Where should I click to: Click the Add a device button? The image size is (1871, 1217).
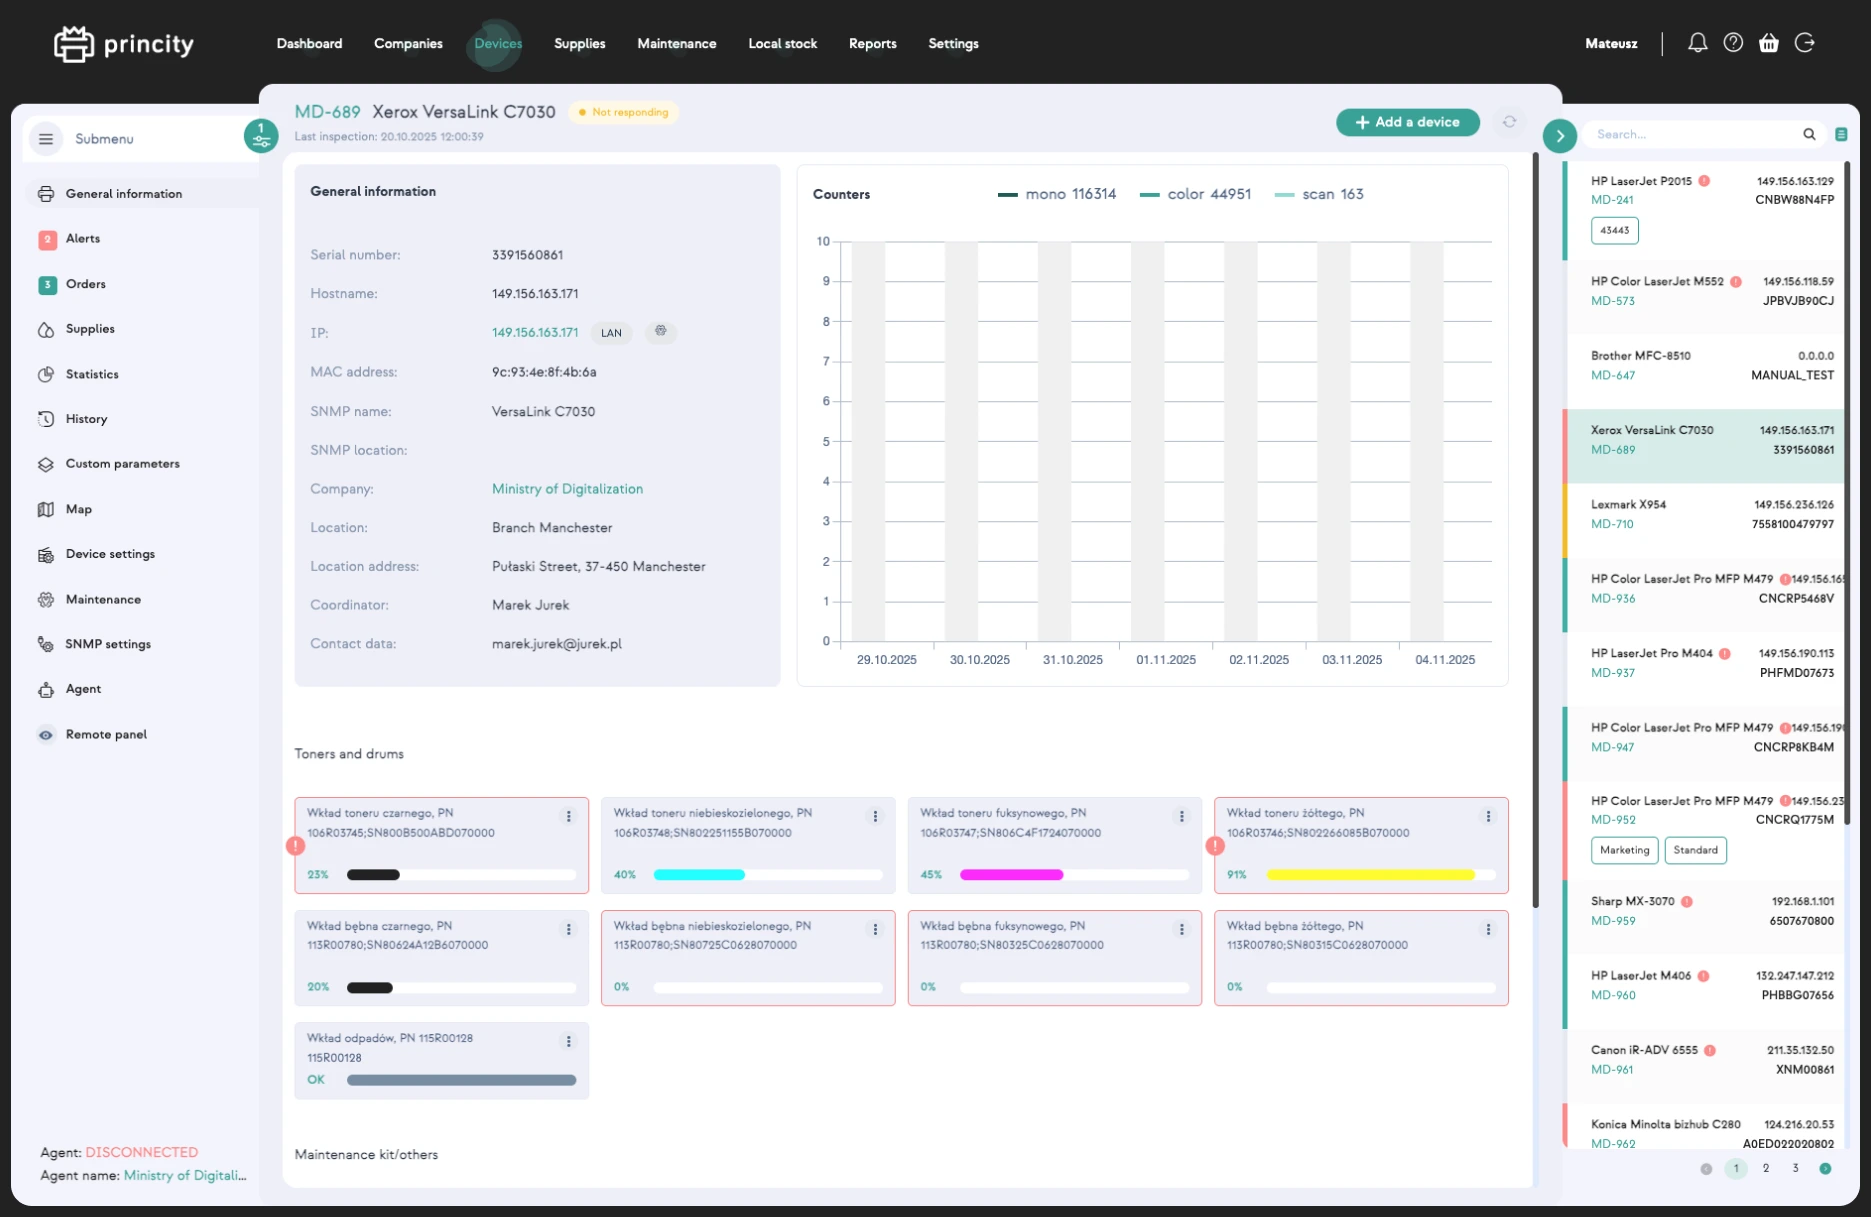[1407, 122]
